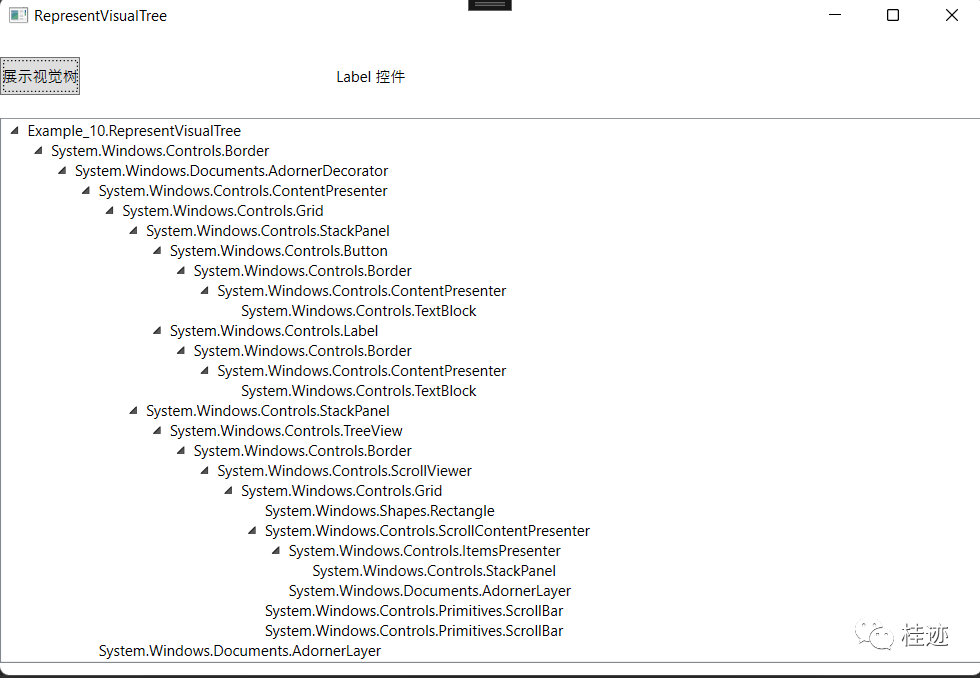The image size is (980, 678).
Task: Collapse the second System.Windows.Controls.StackPanel node
Action: tap(132, 410)
